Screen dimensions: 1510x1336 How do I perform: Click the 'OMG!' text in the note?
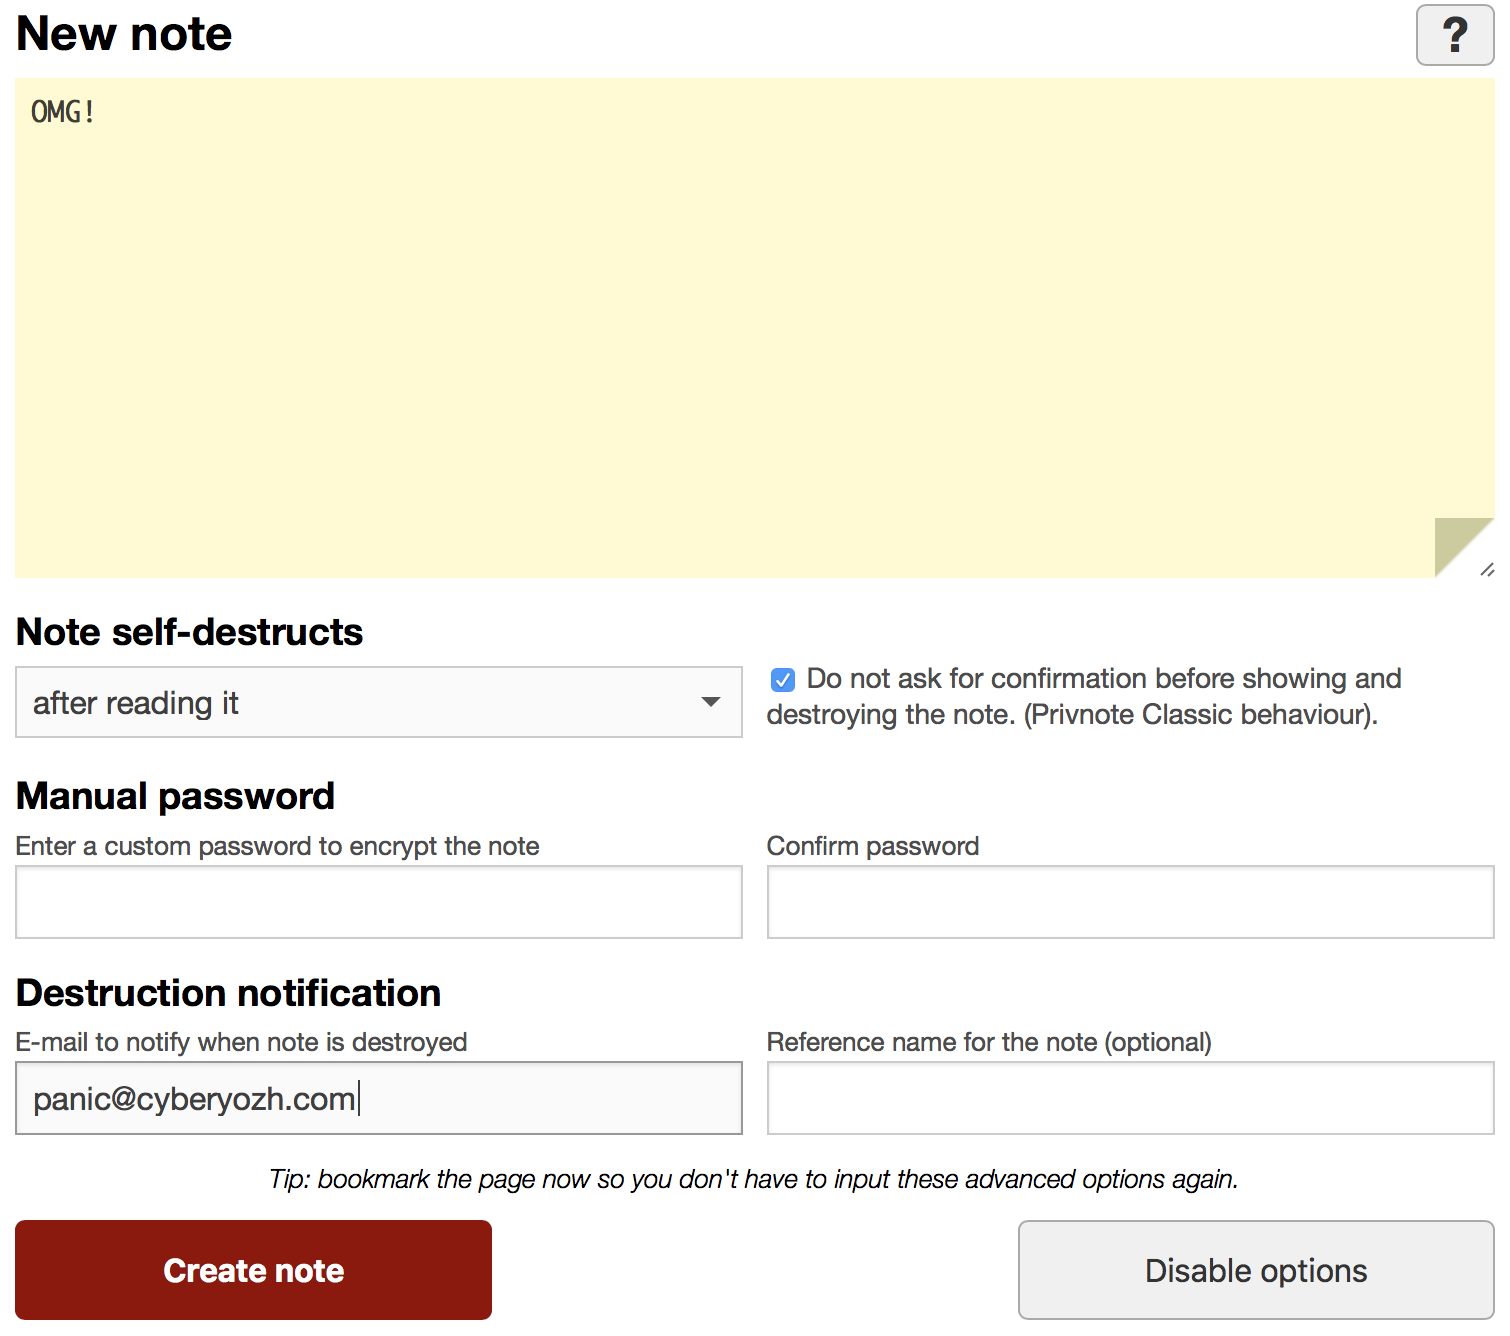click(x=63, y=112)
